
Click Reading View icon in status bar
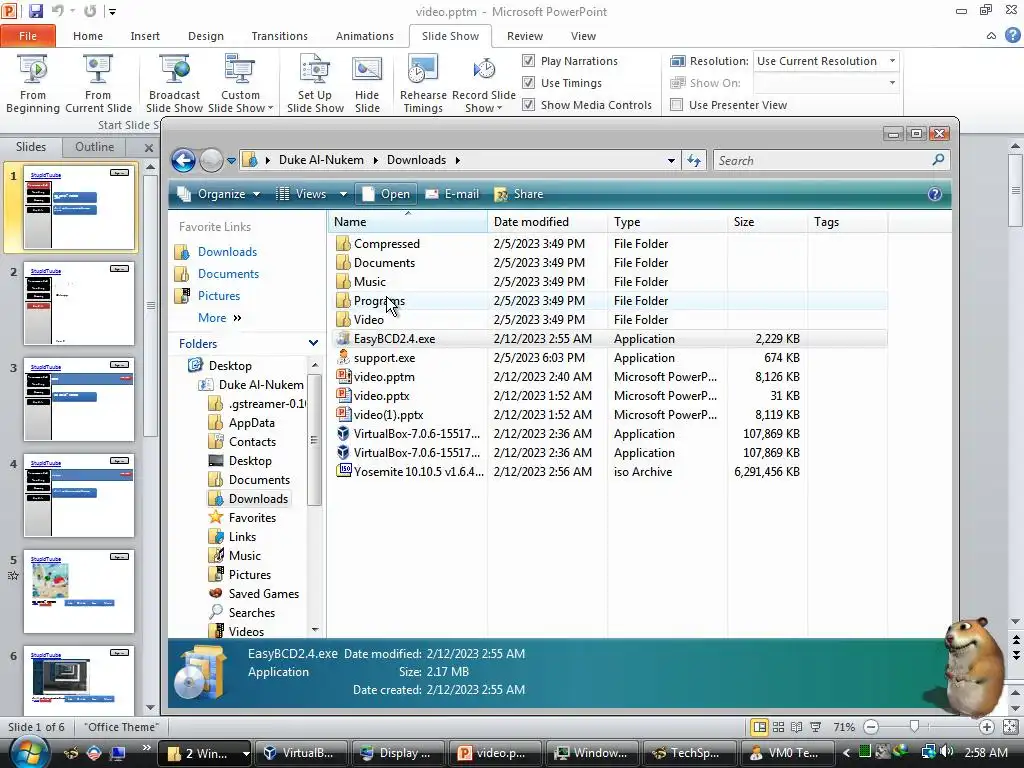(797, 727)
